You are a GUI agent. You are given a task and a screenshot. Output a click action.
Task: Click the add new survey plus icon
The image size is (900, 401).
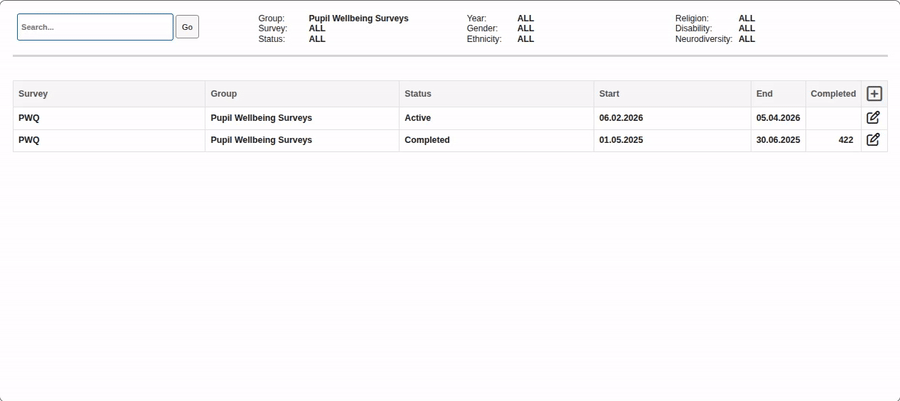pos(874,94)
